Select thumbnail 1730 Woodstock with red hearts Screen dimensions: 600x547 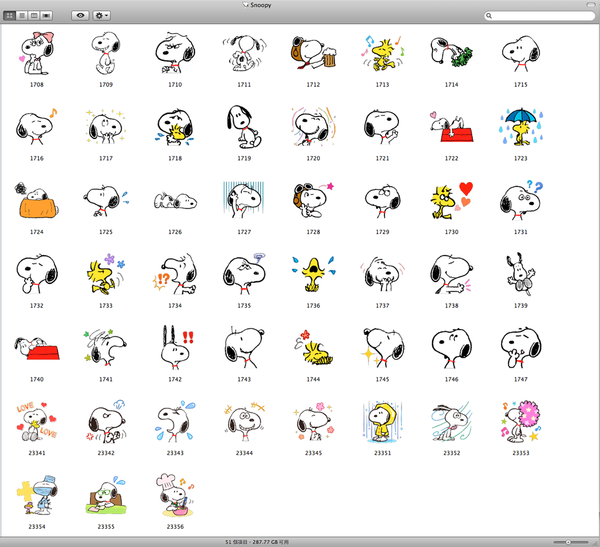point(452,200)
